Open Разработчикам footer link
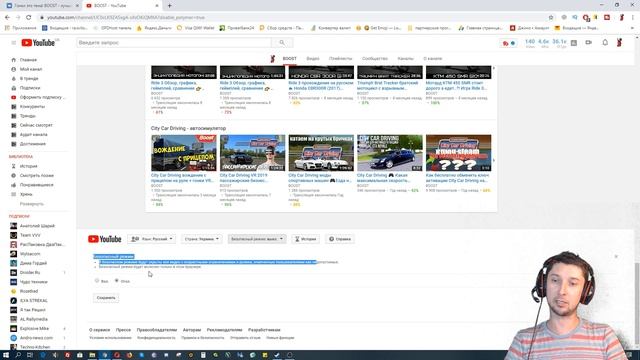640x360 pixels. pos(264,330)
